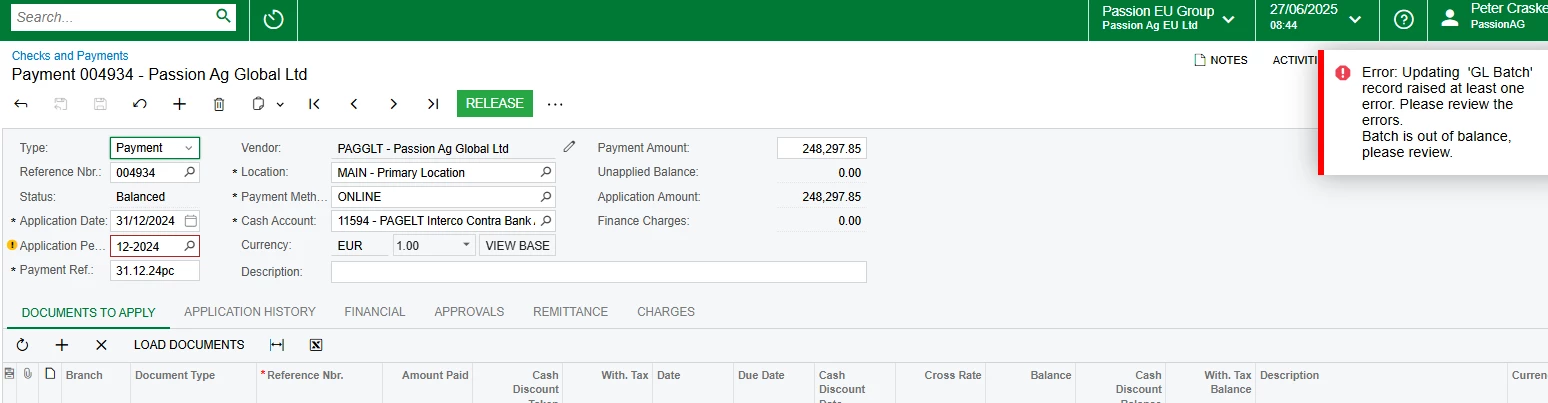The width and height of the screenshot is (1548, 403).
Task: Click the save disk icon
Action: pyautogui.click(x=100, y=103)
